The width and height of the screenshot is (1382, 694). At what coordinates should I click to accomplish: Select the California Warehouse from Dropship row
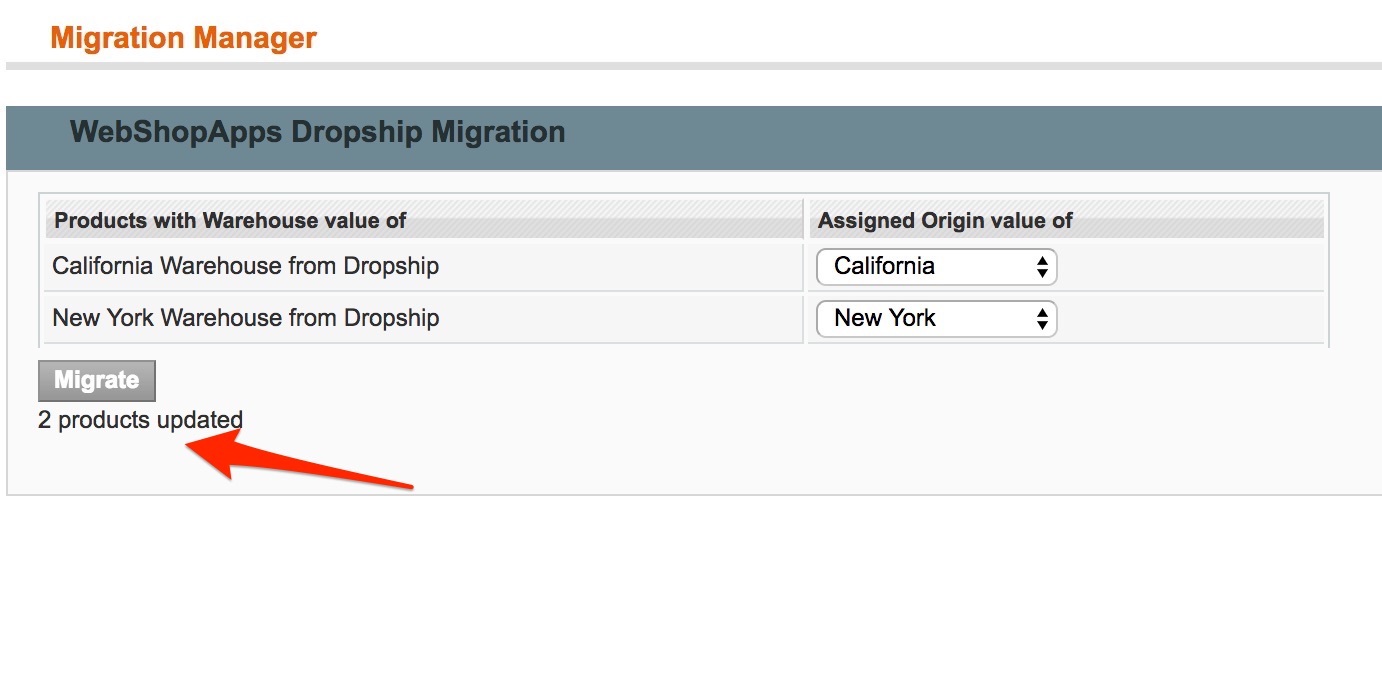(245, 266)
